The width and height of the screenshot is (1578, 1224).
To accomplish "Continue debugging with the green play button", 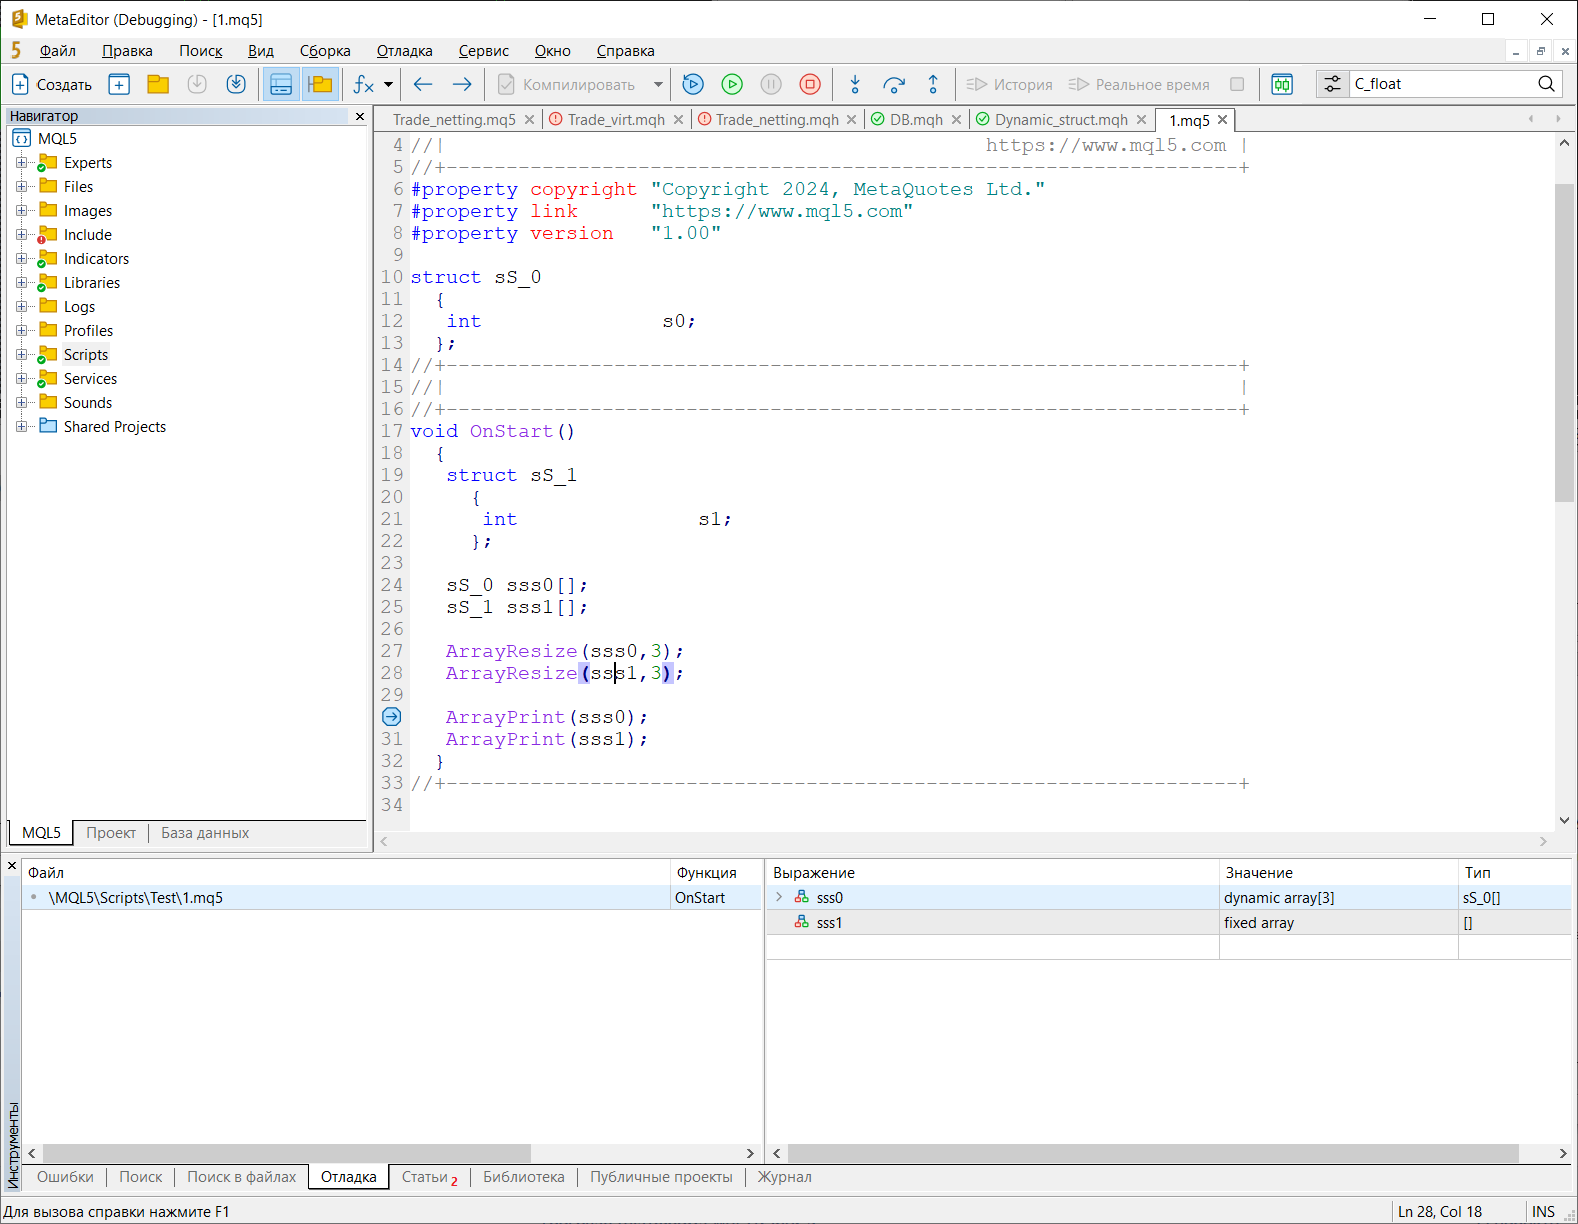I will pyautogui.click(x=732, y=85).
